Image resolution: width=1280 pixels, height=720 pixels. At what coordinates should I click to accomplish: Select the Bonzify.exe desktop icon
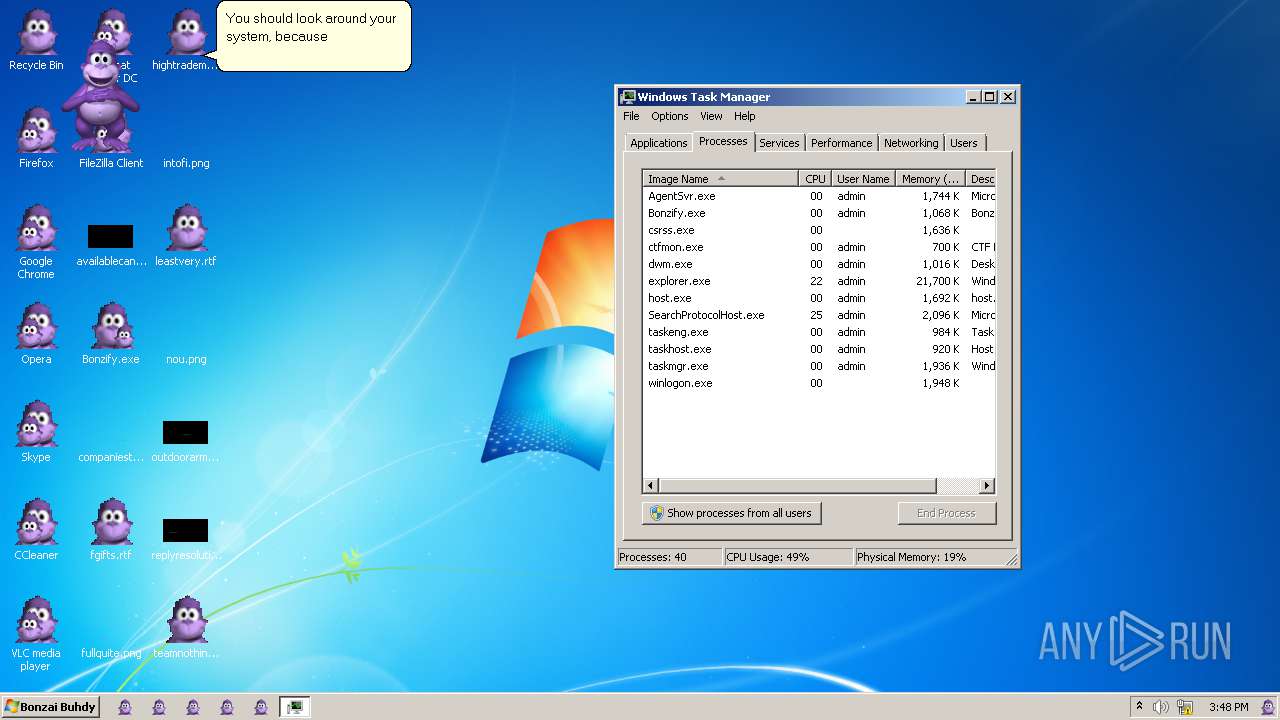(x=111, y=334)
